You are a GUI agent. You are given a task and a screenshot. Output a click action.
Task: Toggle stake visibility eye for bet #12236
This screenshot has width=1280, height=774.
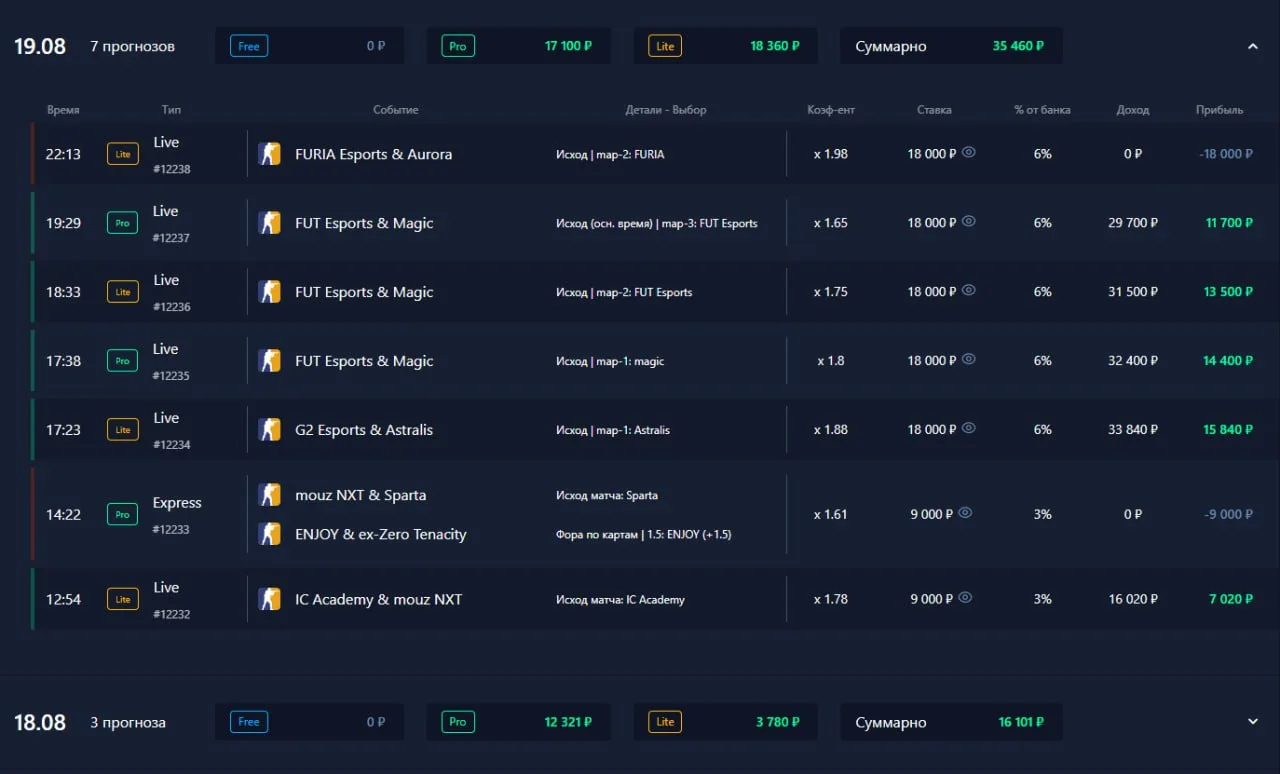[968, 291]
